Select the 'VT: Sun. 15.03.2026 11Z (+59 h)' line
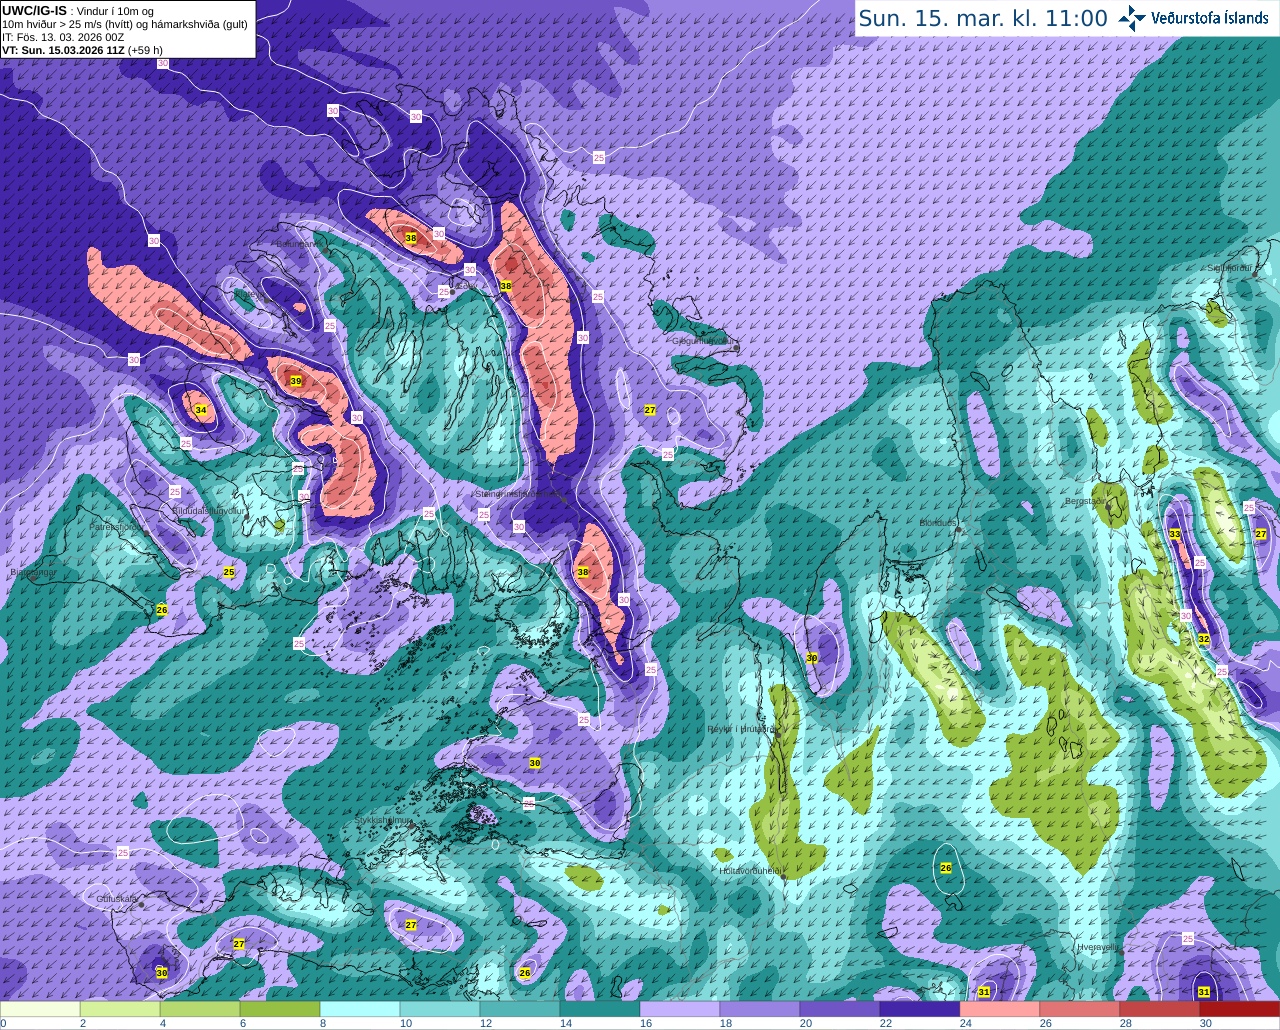Screen dimensions: 1280x1030 pos(82,50)
